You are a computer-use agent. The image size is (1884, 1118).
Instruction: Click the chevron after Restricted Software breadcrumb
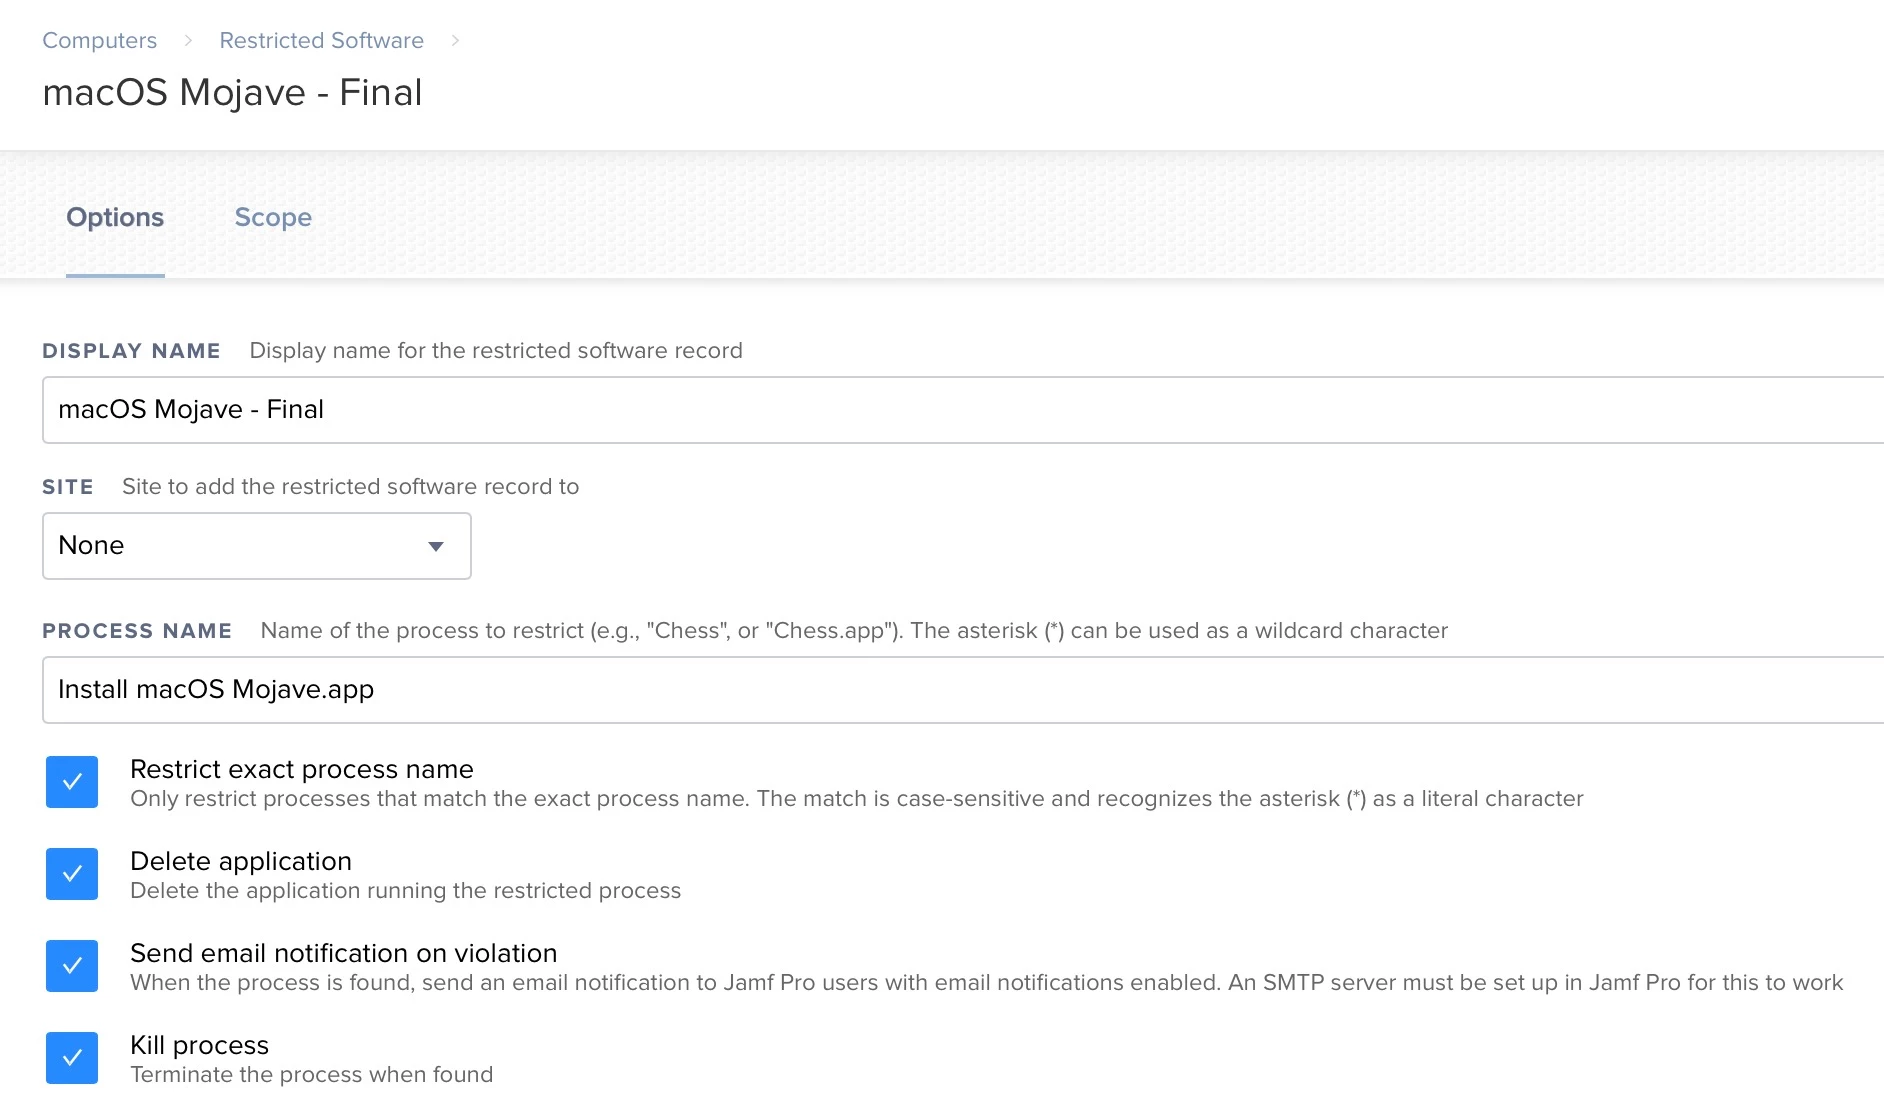point(455,41)
